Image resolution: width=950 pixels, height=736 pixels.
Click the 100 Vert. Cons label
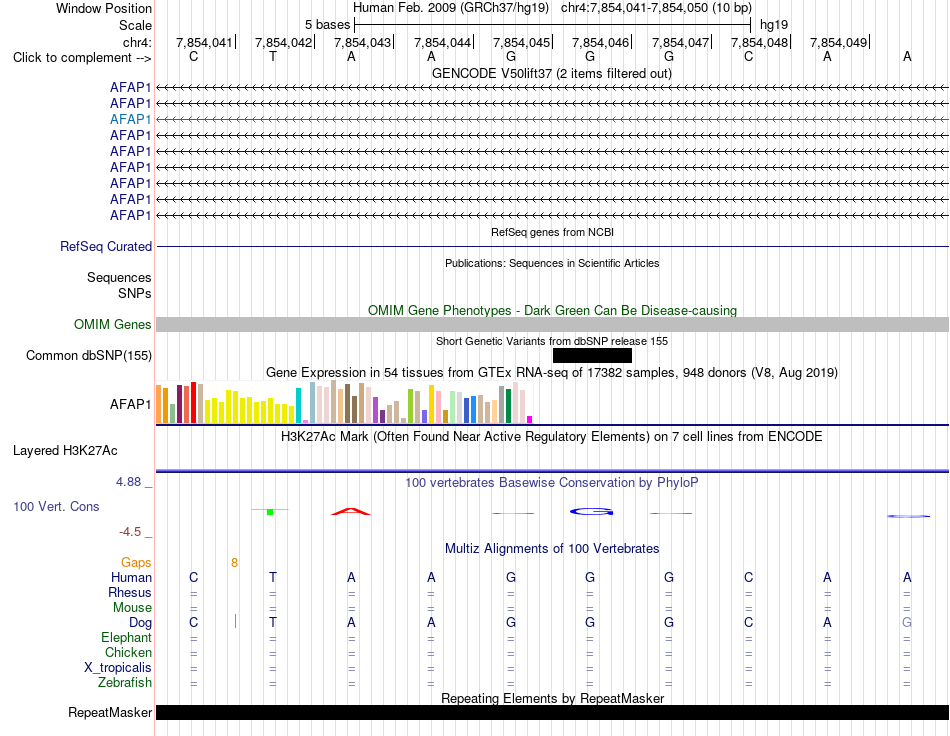(x=56, y=506)
